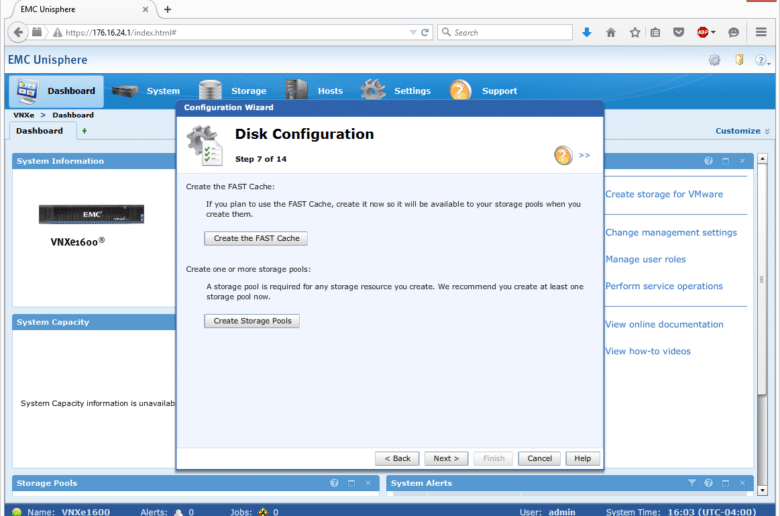Open Create storage for VMware link

[664, 194]
